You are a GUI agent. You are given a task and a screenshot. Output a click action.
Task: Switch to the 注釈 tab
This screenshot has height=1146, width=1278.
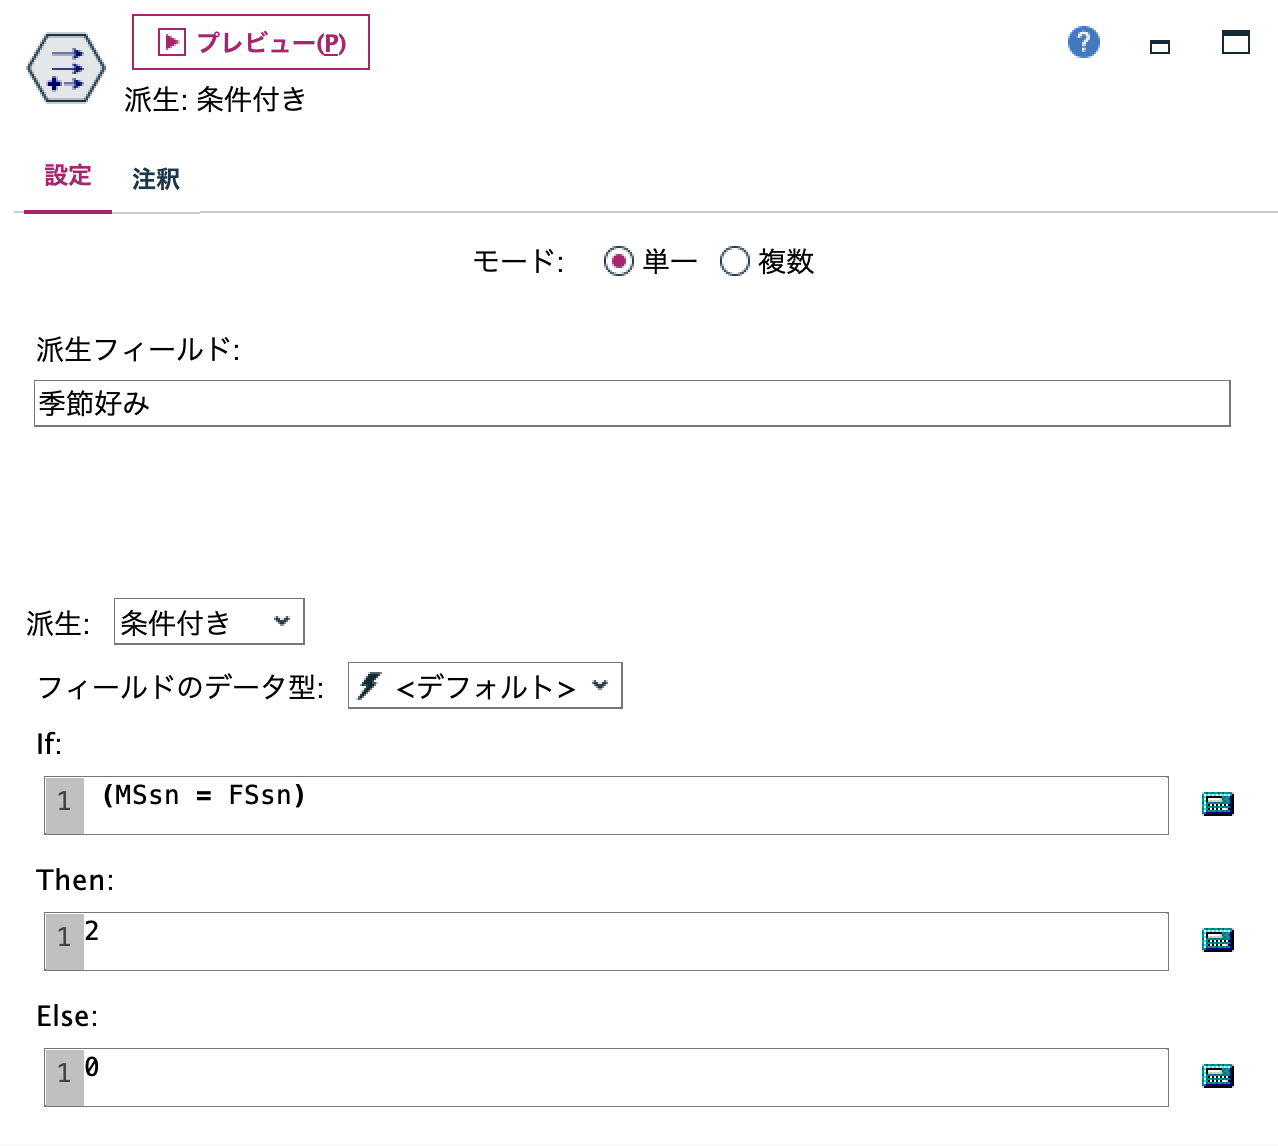tap(154, 178)
